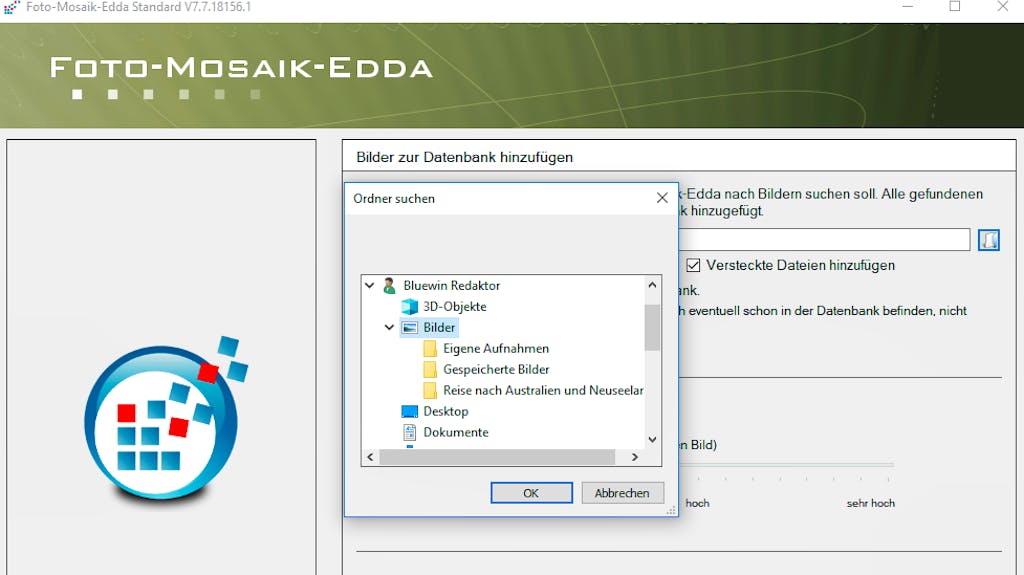Cancel dialog with Abbrechen button
This screenshot has height=575, width=1024.
[622, 493]
